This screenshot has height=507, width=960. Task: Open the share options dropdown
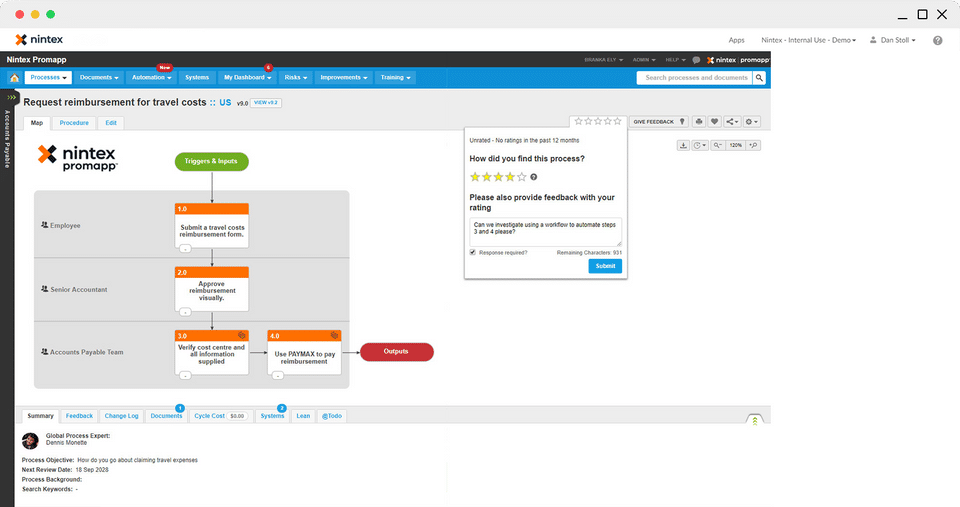732,122
